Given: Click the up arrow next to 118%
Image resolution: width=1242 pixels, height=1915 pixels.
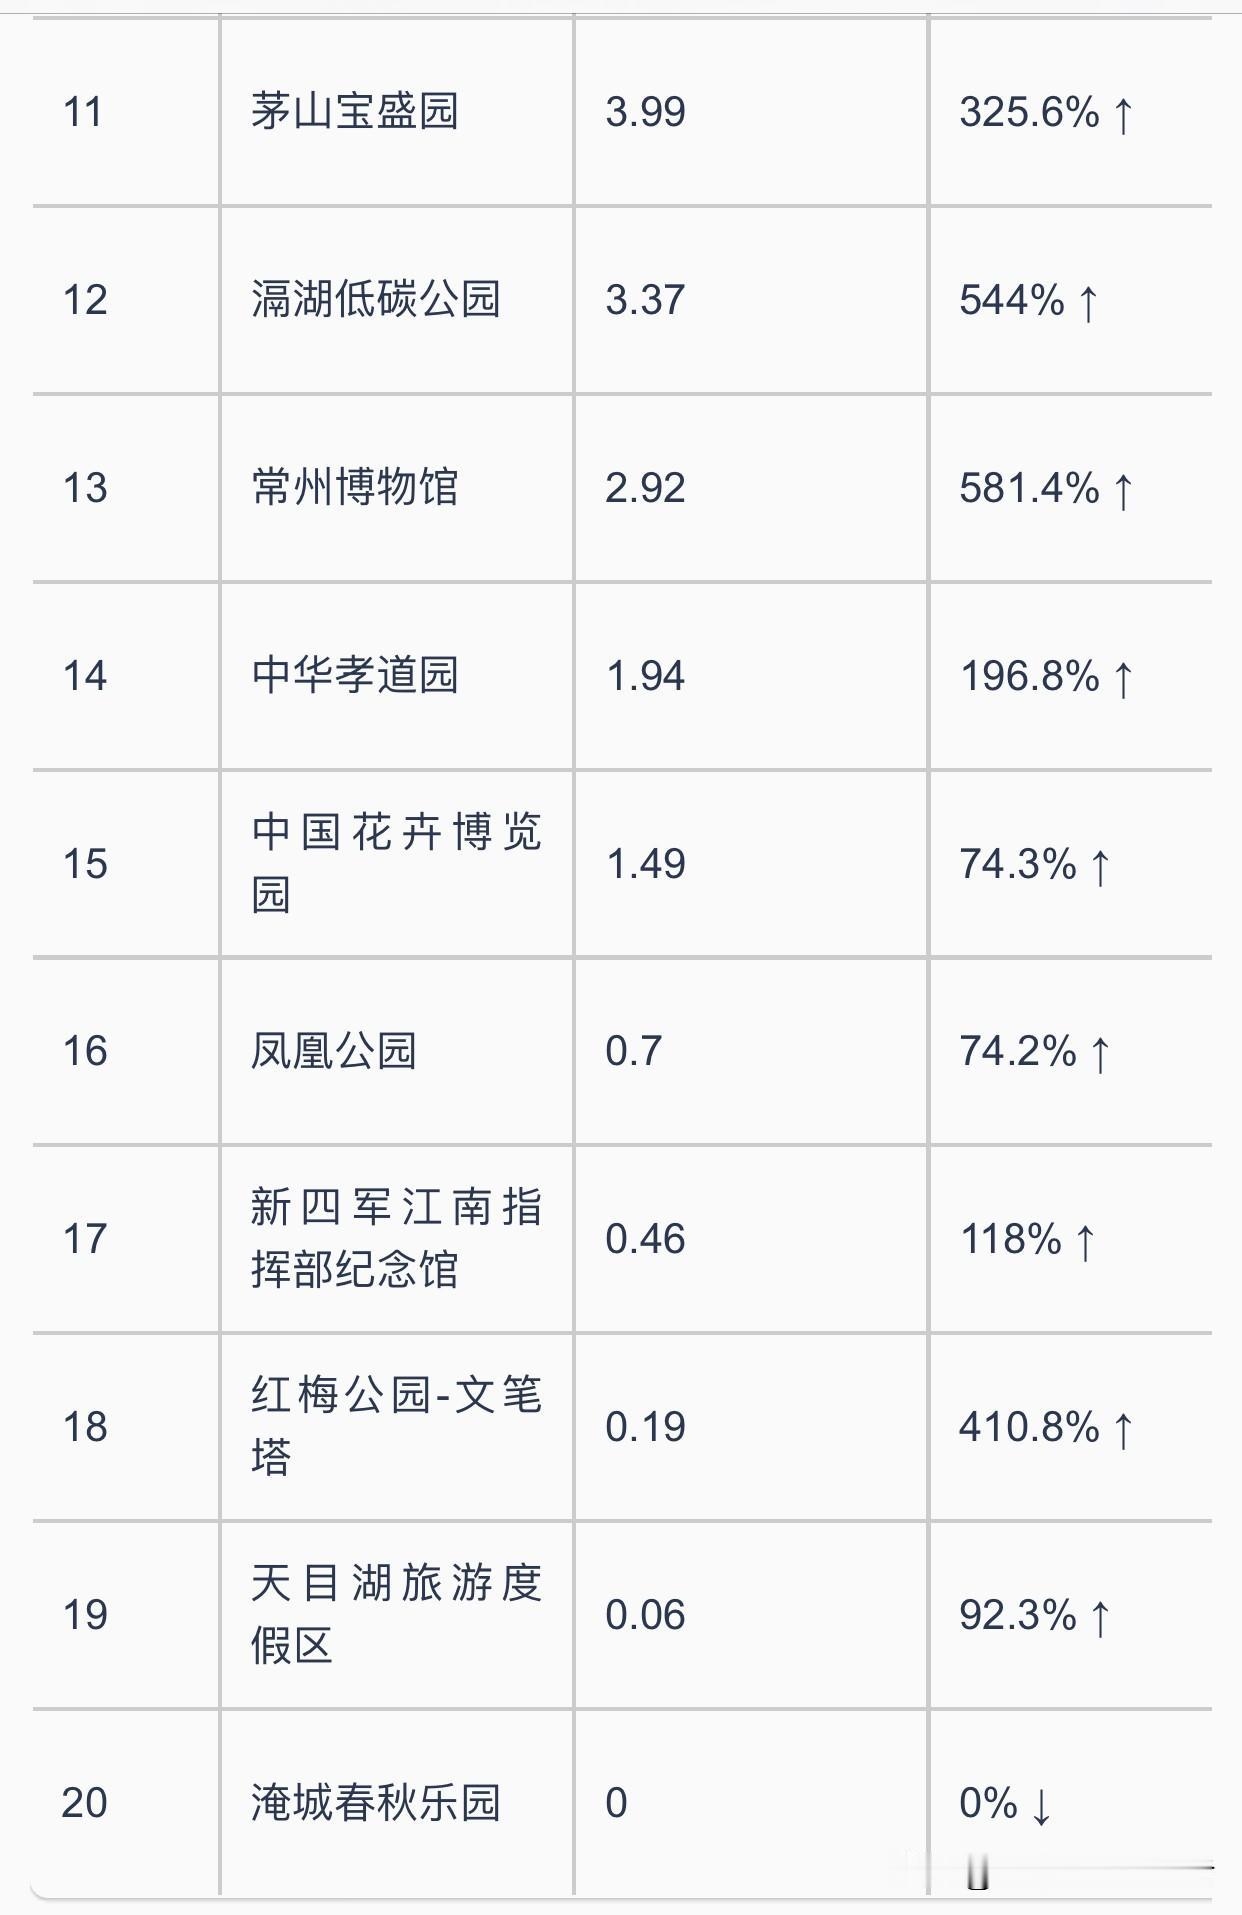Looking at the screenshot, I should 1085,1241.
